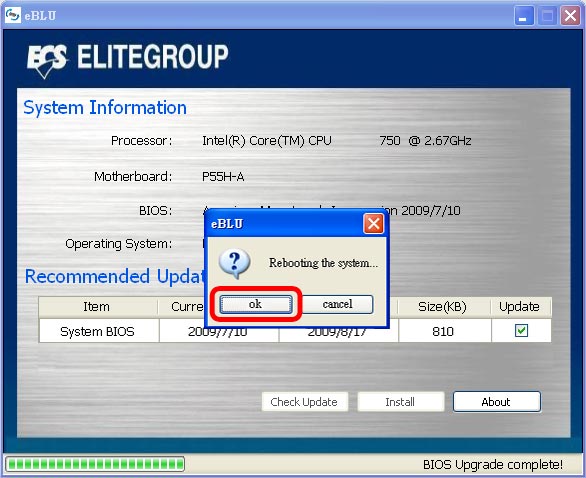Open the About button
This screenshot has width=586, height=478.
[x=496, y=402]
